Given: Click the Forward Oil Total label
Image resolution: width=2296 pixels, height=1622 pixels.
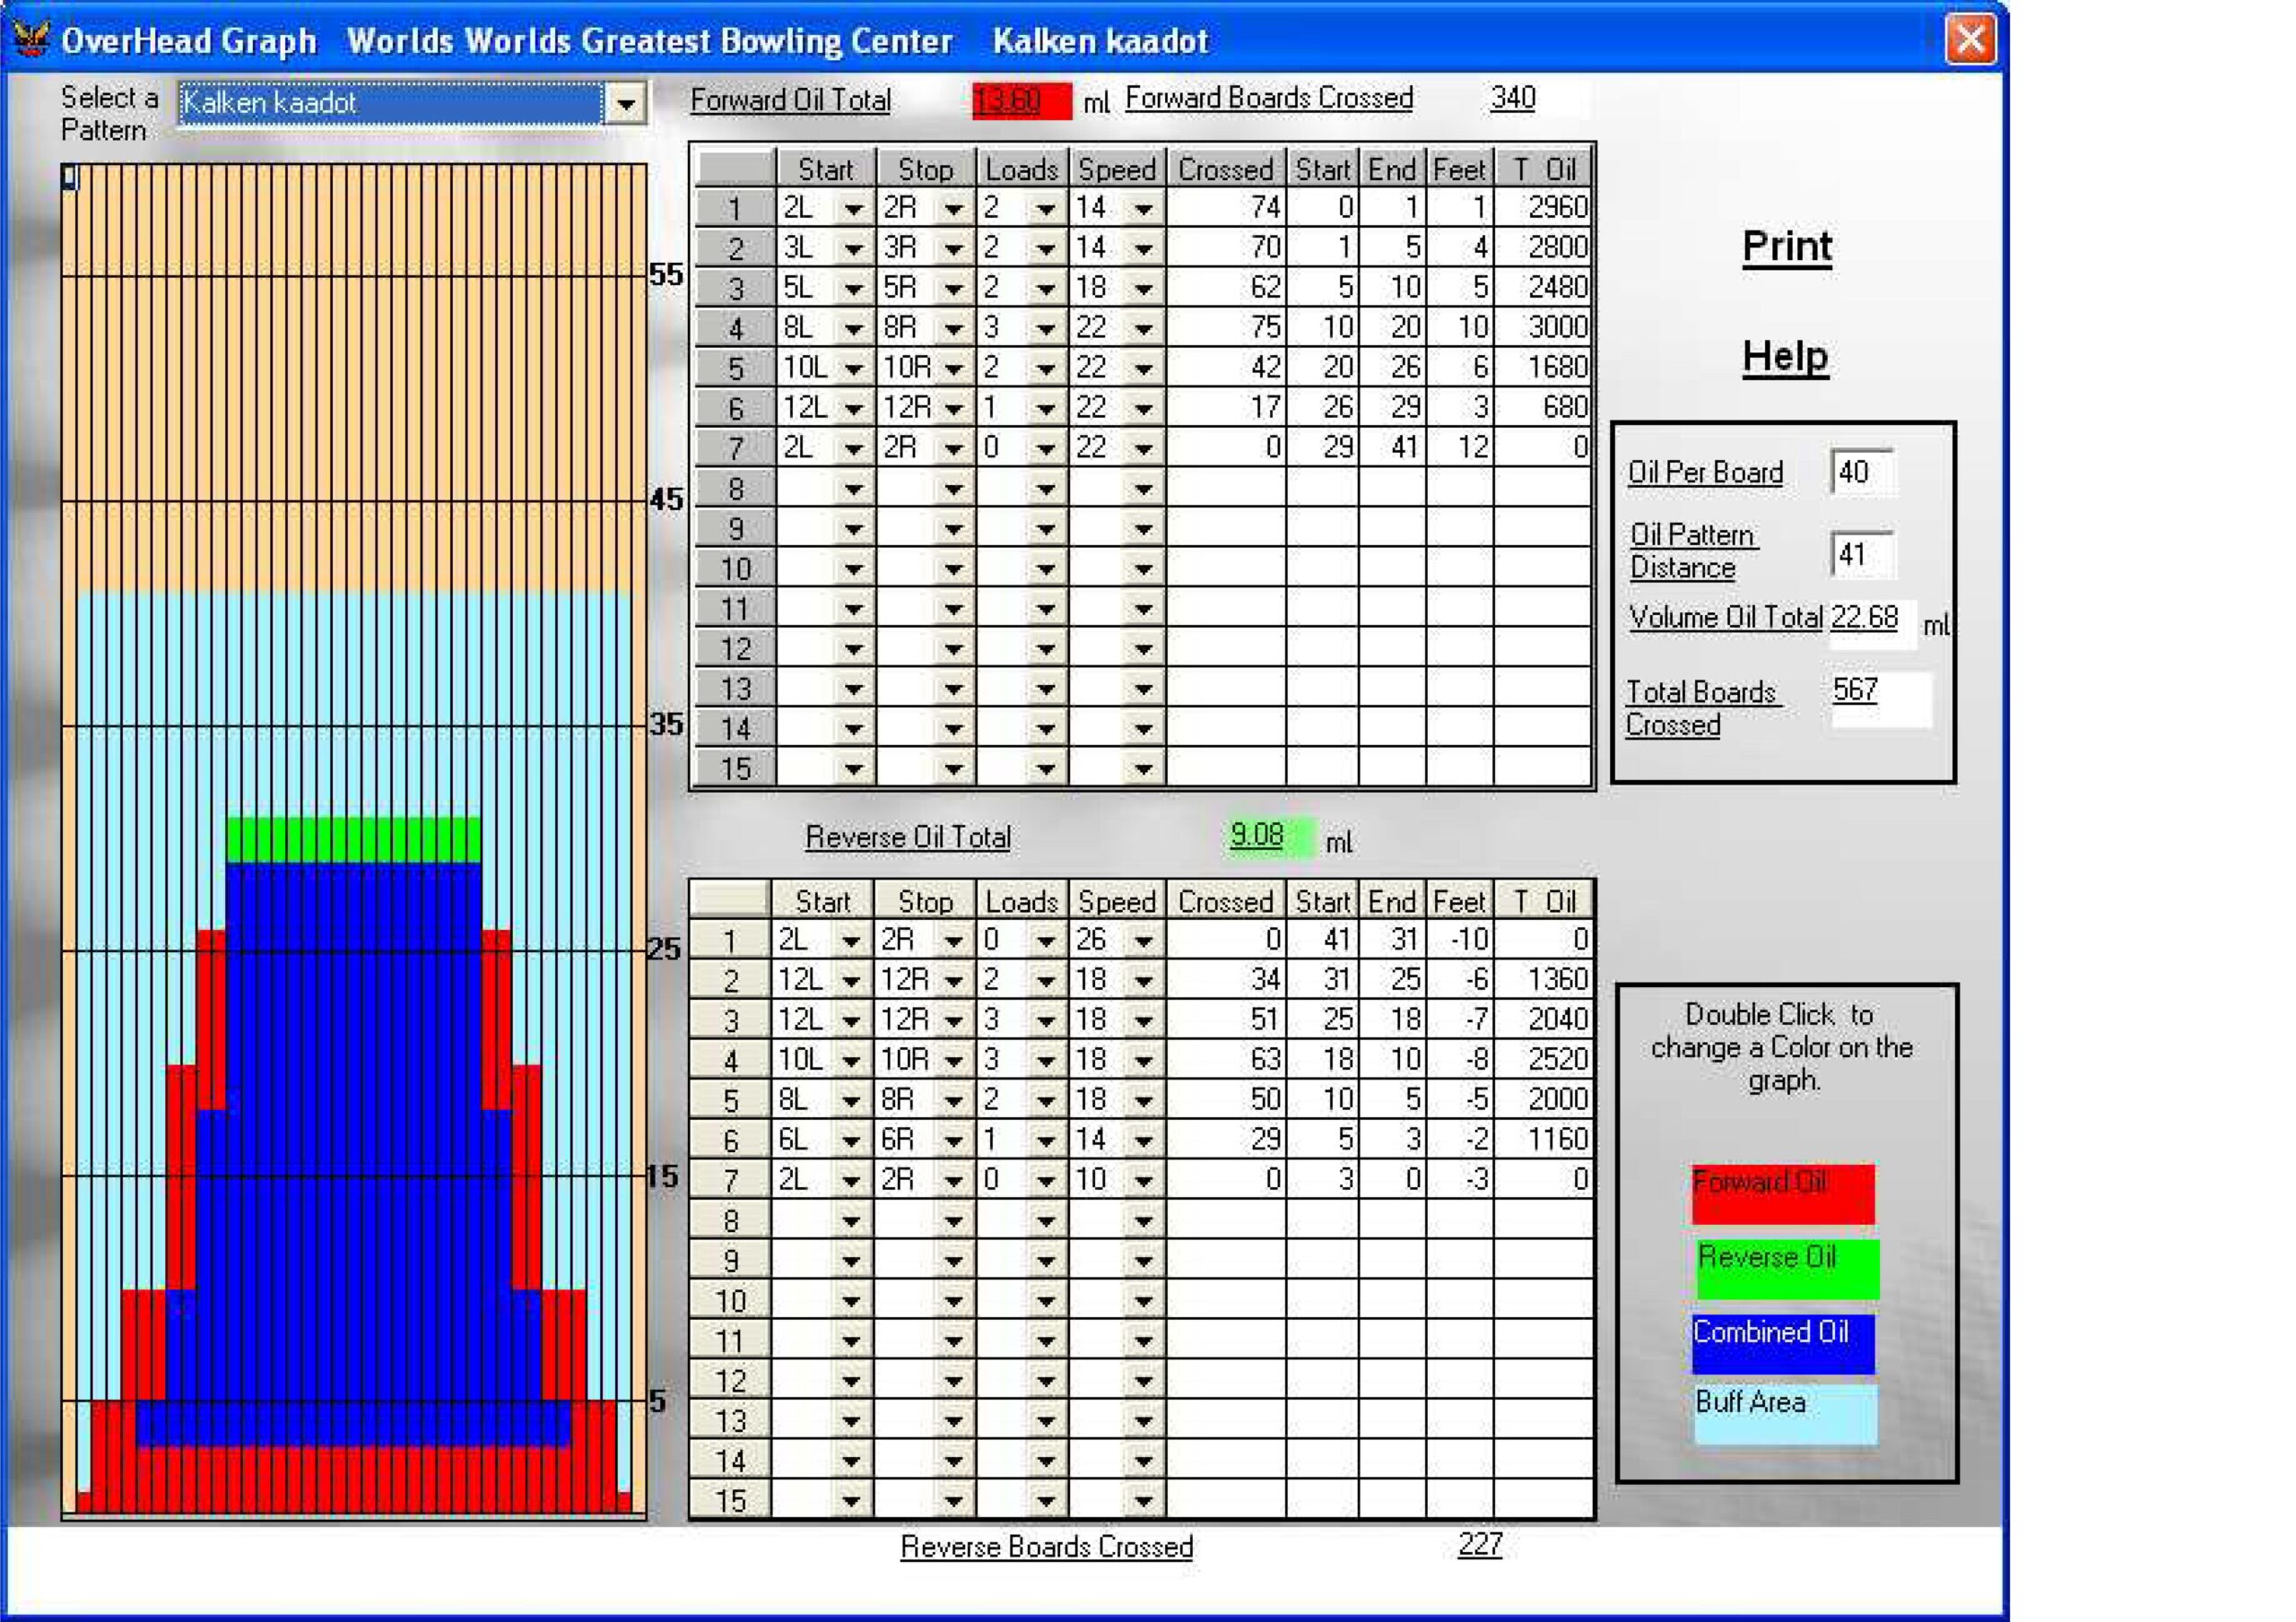Looking at the screenshot, I should click(790, 101).
